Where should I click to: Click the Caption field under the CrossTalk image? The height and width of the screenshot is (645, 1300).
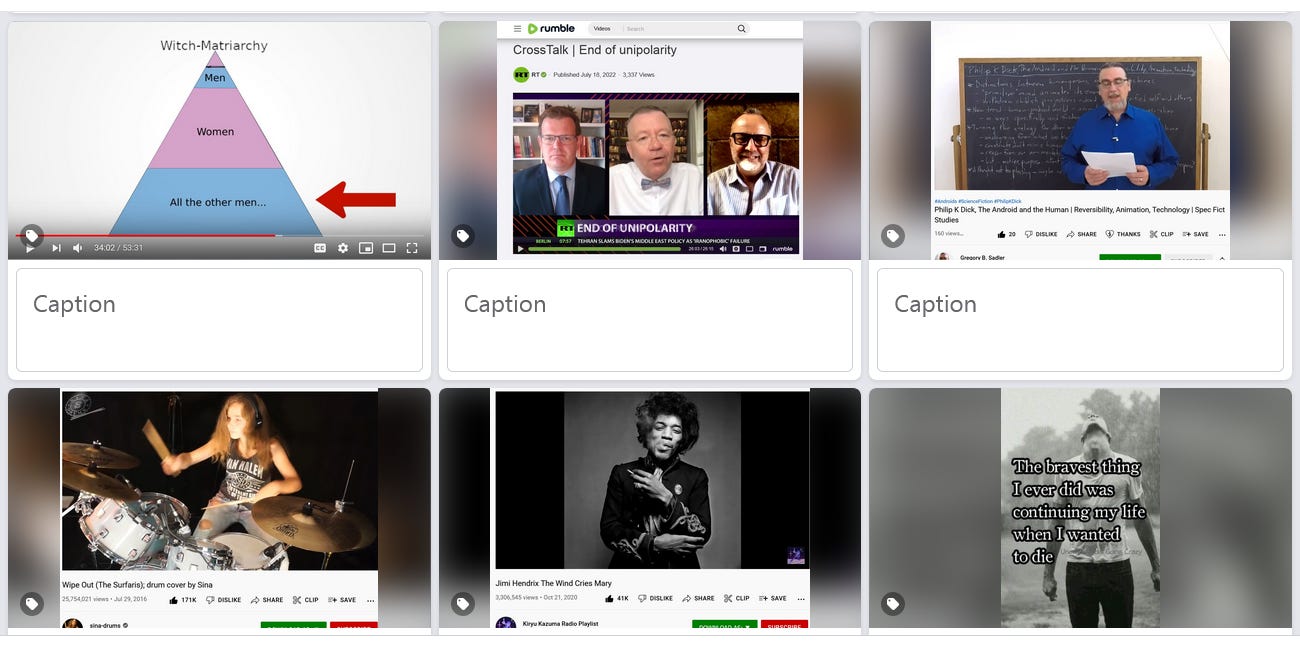650,320
